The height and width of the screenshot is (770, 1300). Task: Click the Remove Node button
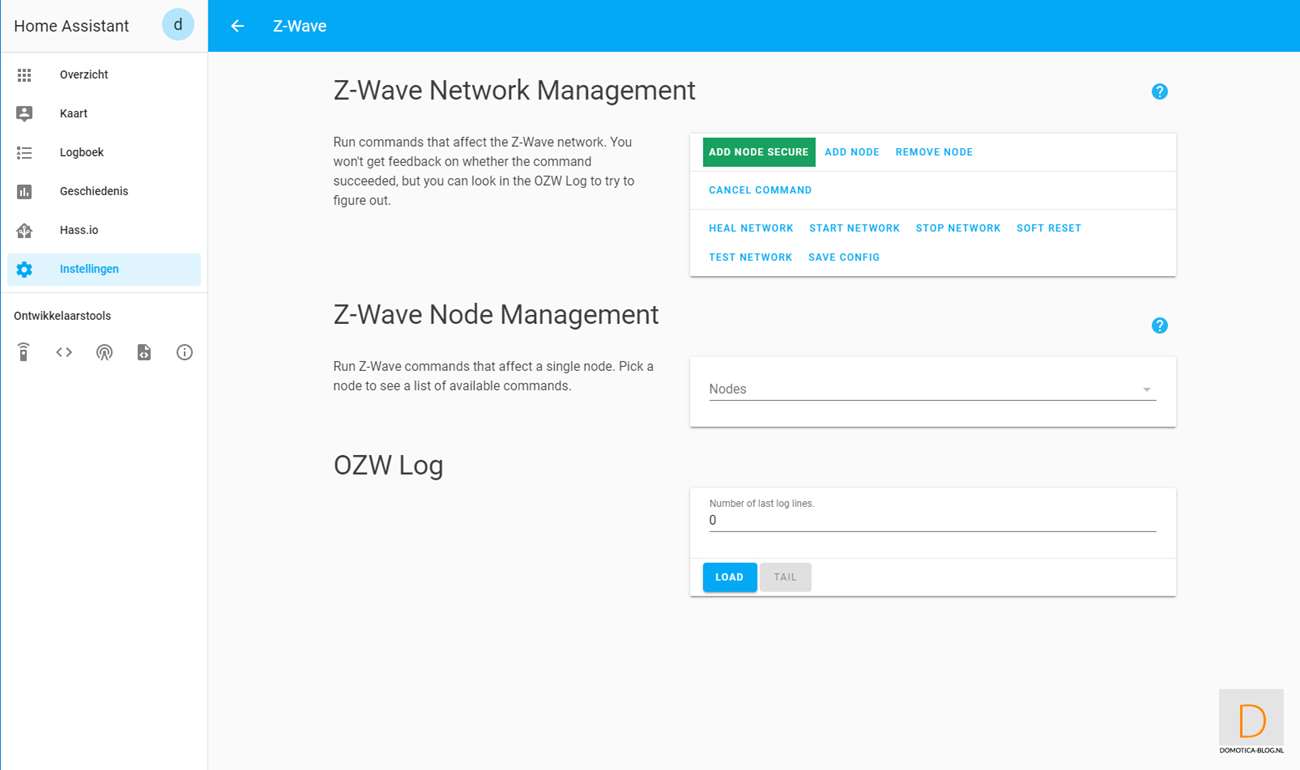click(934, 152)
